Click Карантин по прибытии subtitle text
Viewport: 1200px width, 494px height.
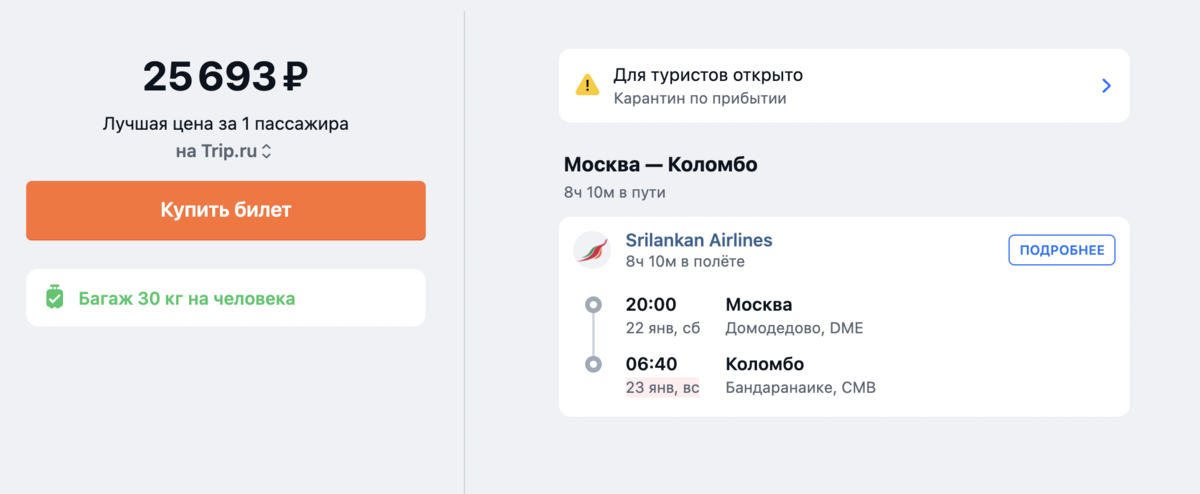(700, 98)
